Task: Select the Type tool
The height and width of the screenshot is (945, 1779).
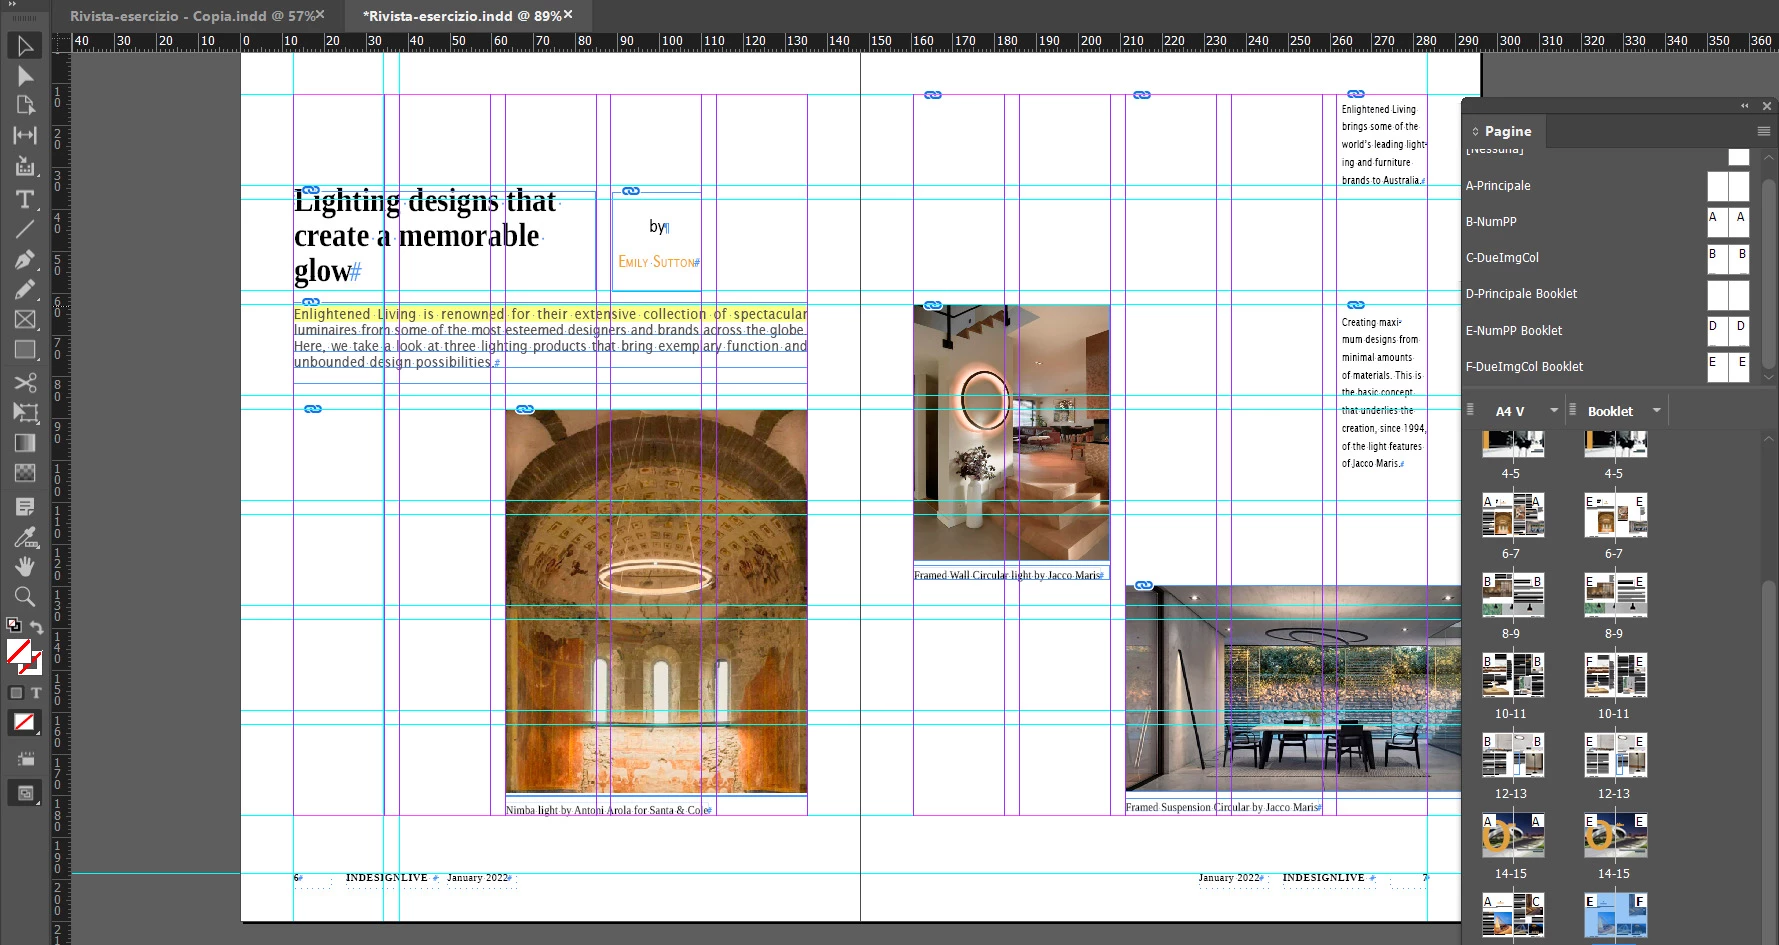Action: (25, 198)
